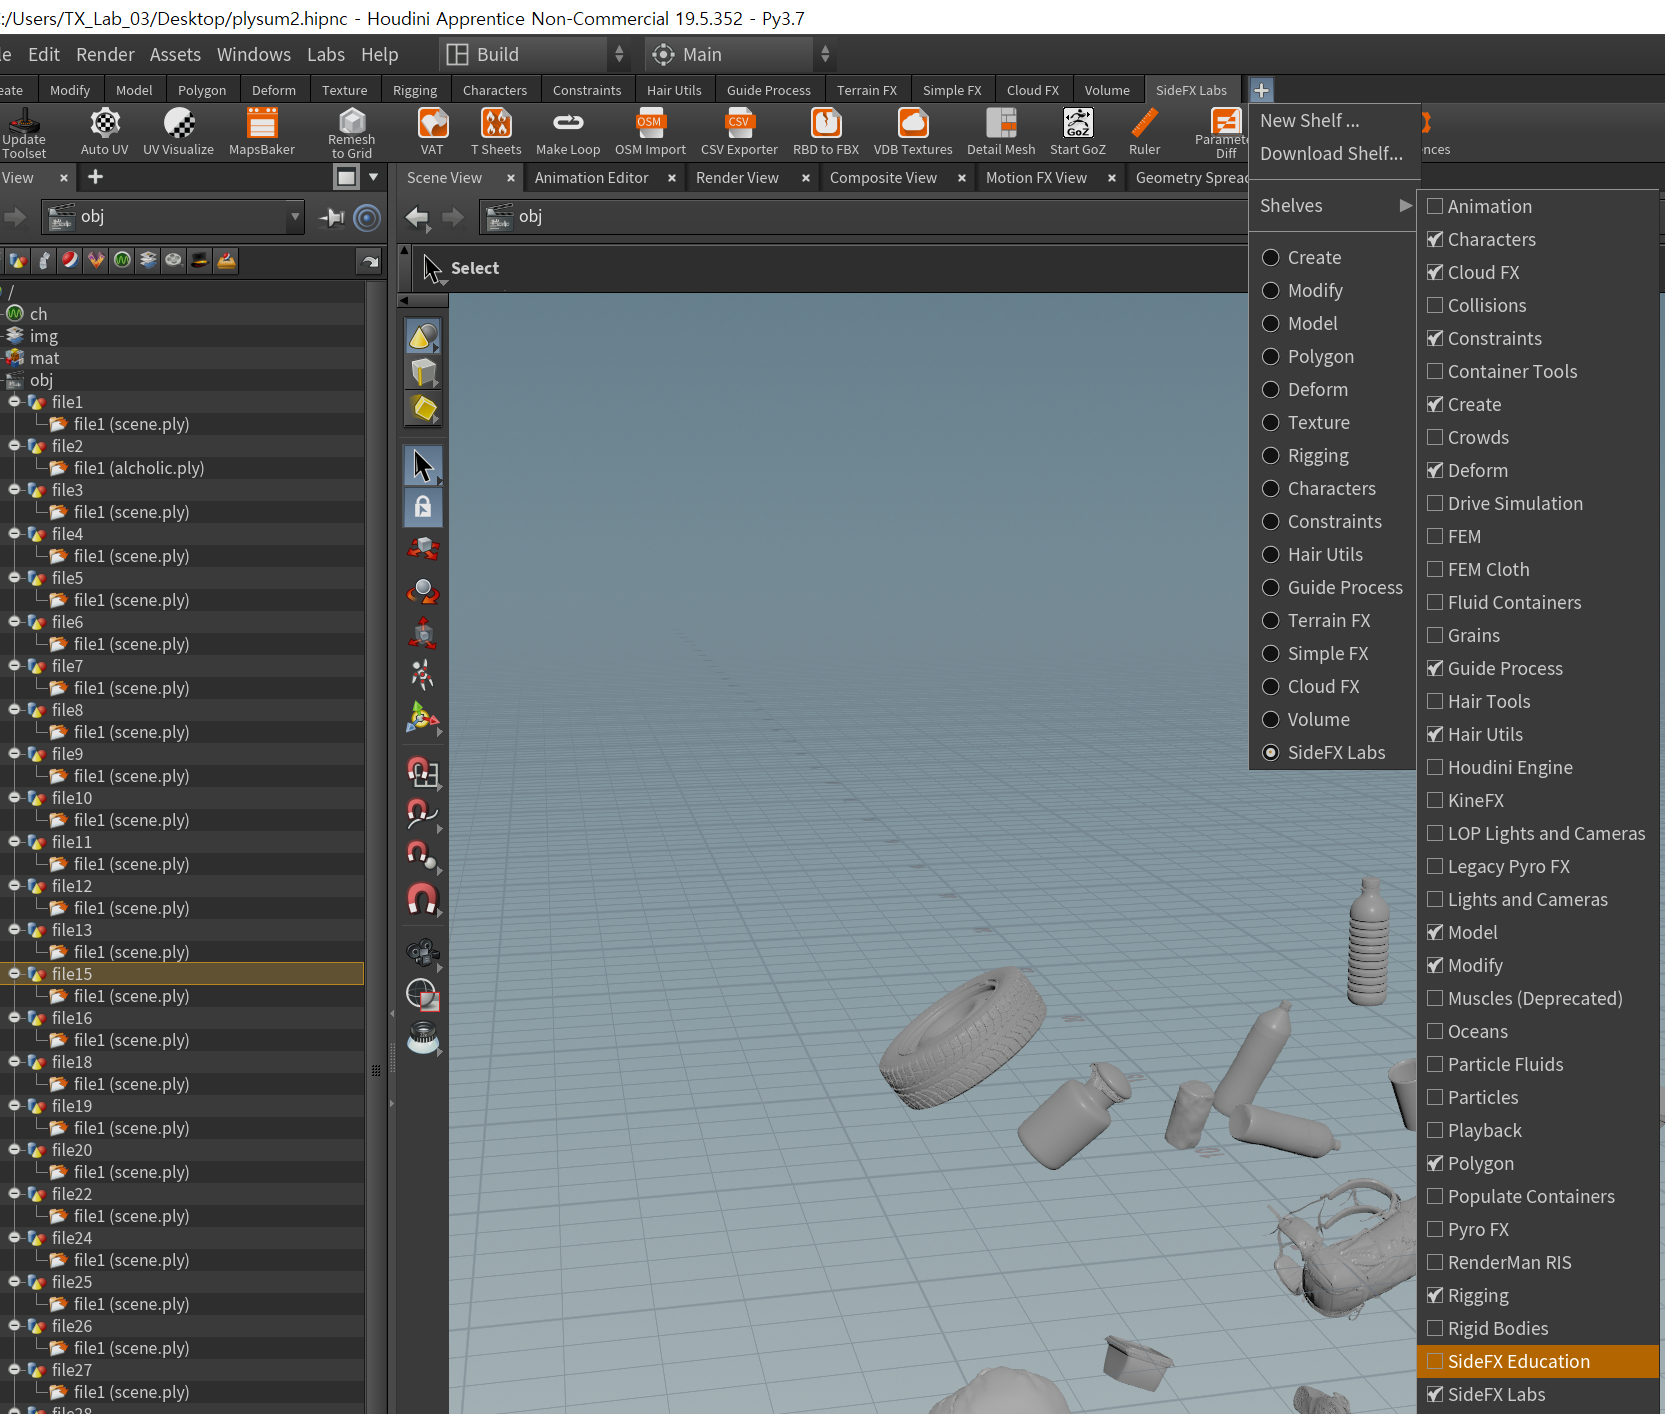
Task: Click the T Sheets shelf tool
Action: (x=496, y=131)
